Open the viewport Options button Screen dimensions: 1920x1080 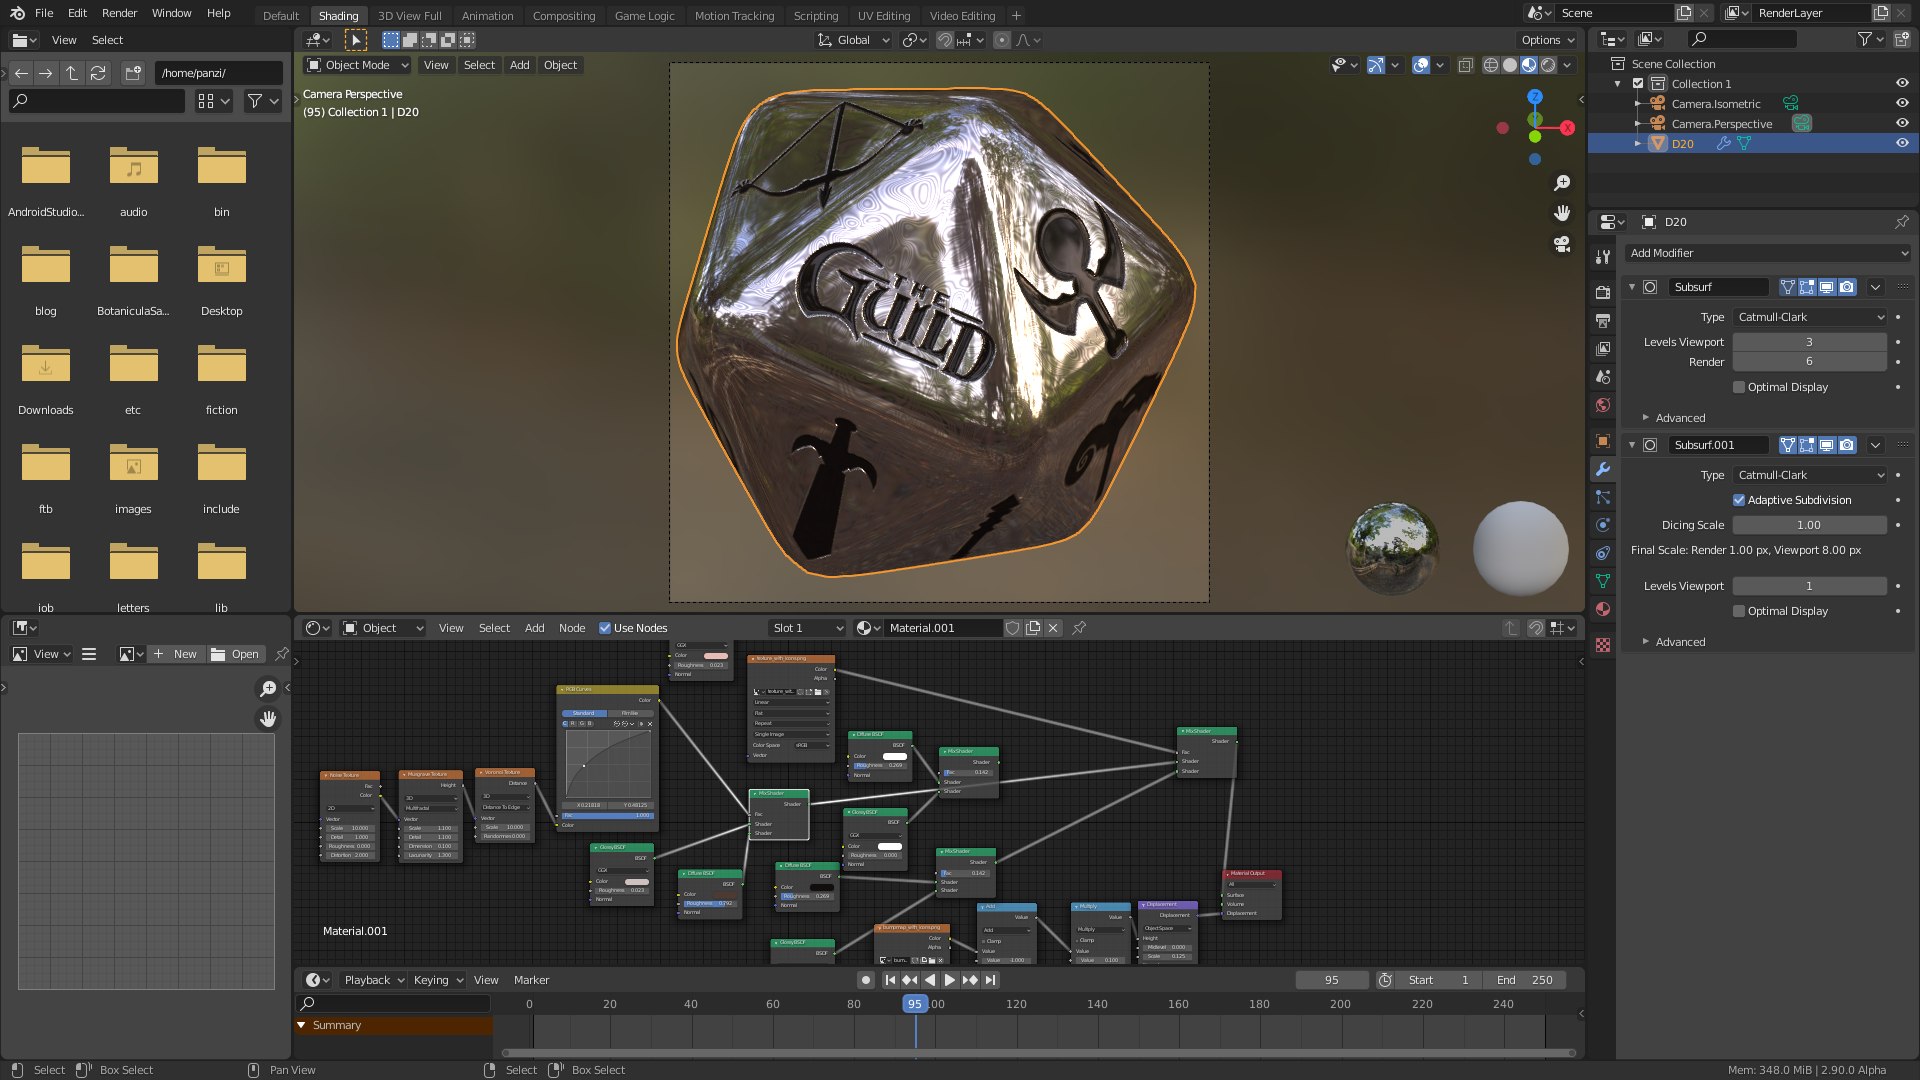pos(1548,40)
